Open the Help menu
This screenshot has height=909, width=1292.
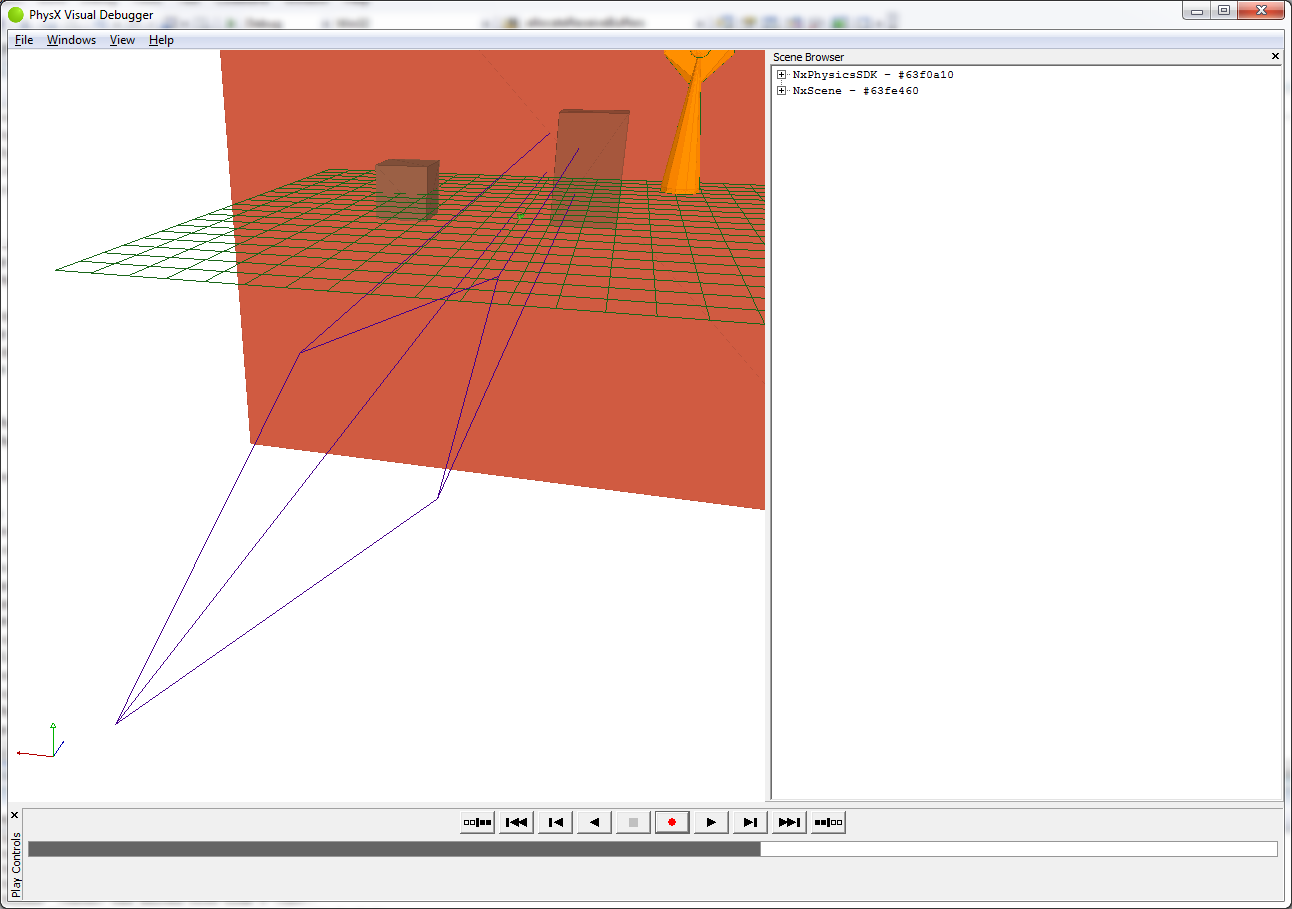pyautogui.click(x=161, y=40)
